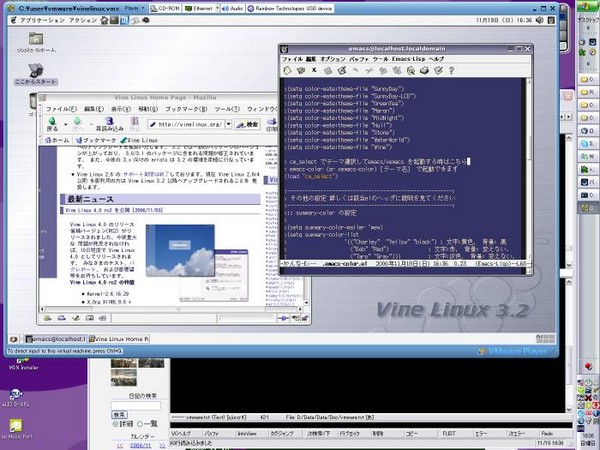Click the undo arrow icon in Emacs toolbar

(x=355, y=70)
